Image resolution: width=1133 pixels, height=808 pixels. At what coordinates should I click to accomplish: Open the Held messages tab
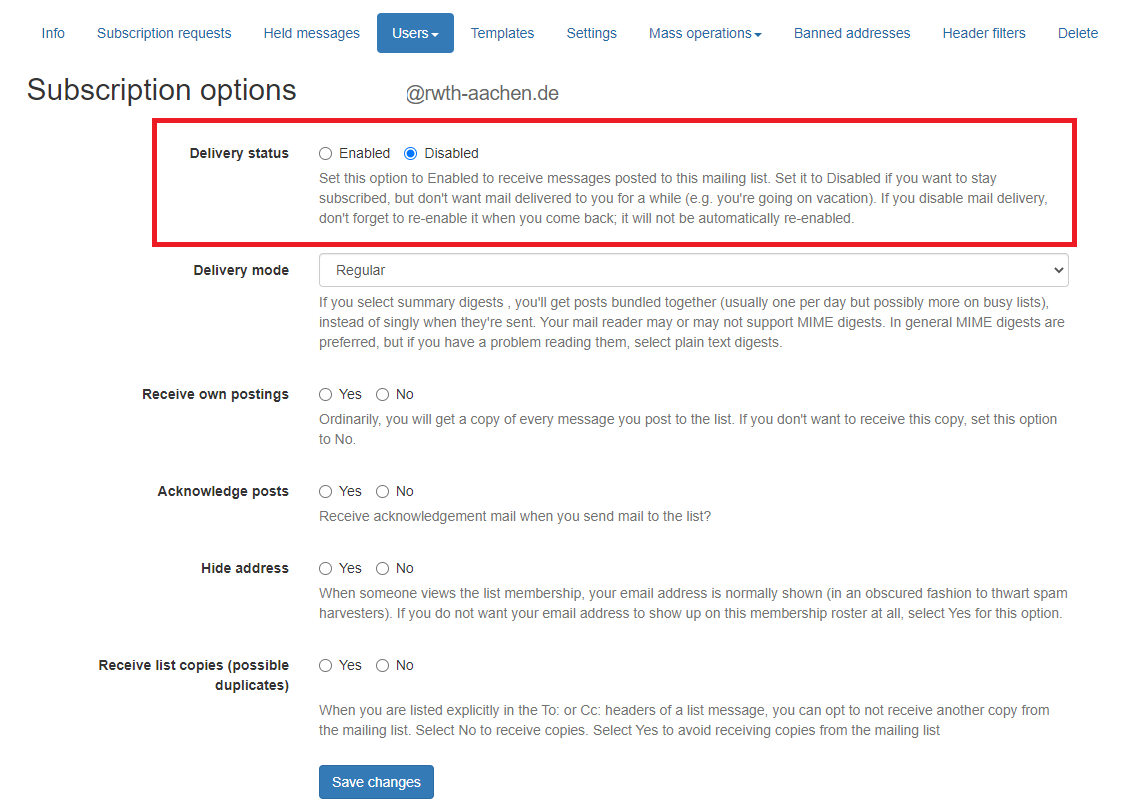[x=312, y=33]
